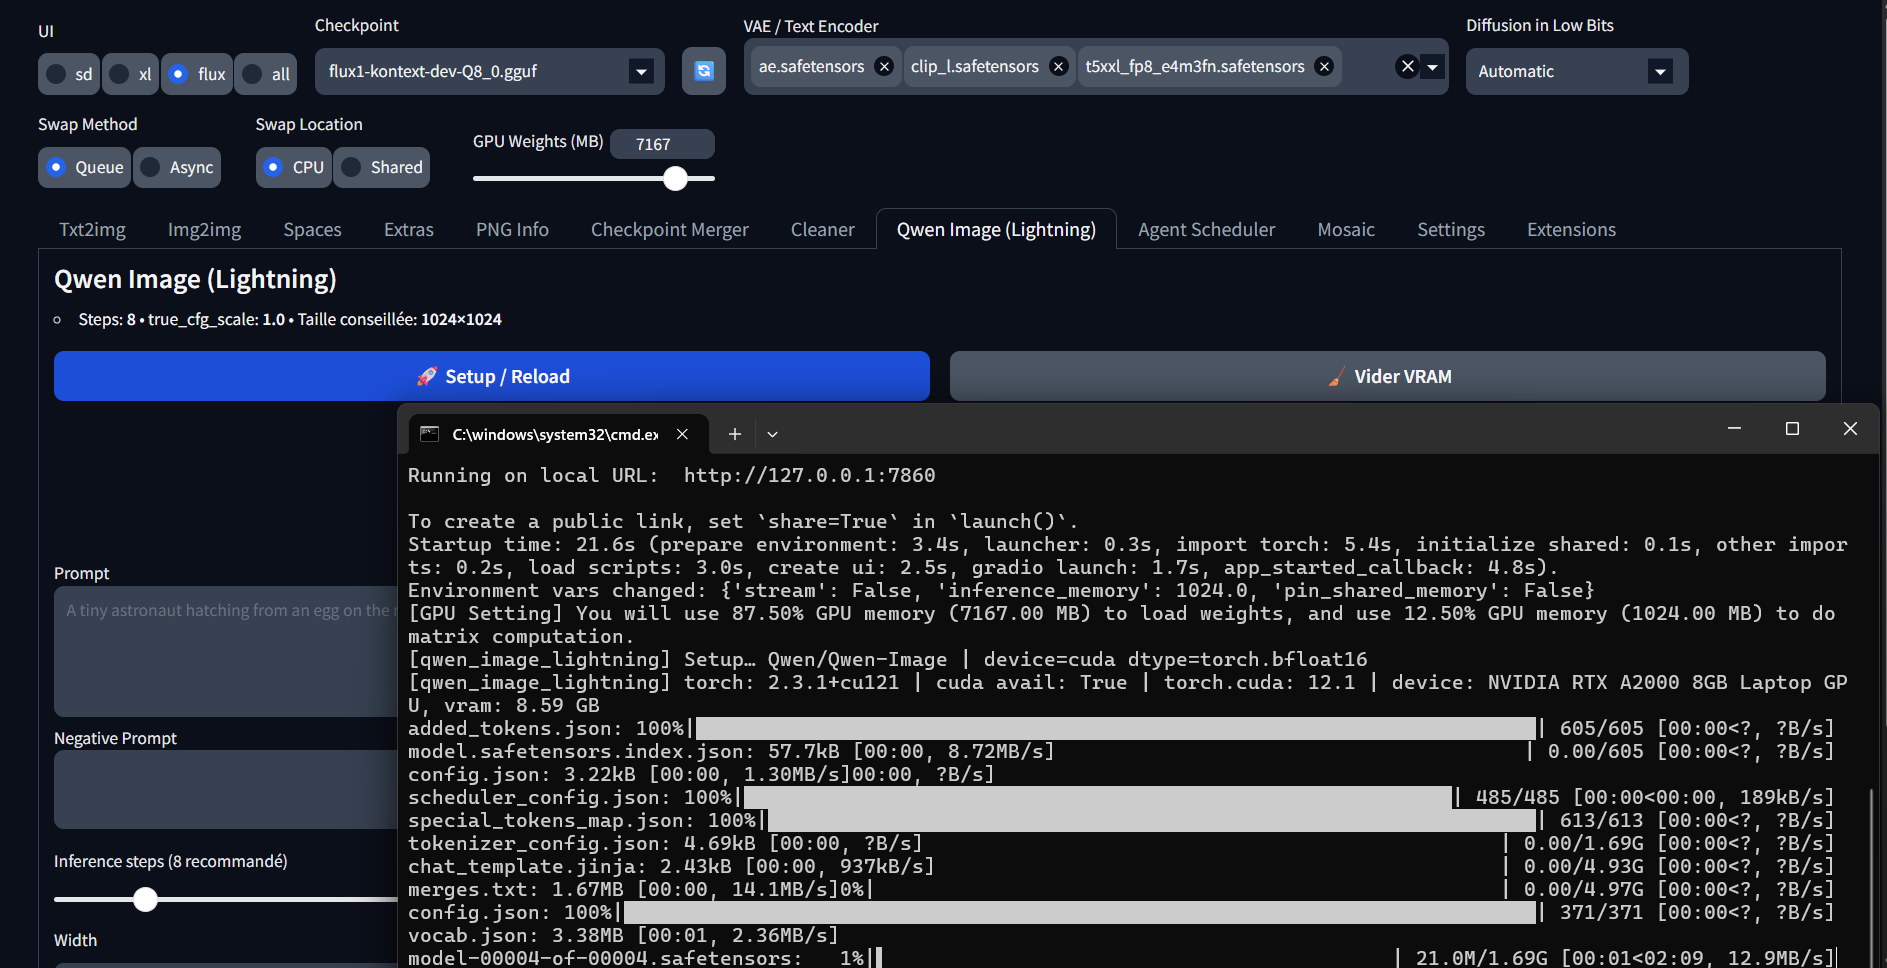Switch to the Img2img tab
Image resolution: width=1887 pixels, height=968 pixels.
point(204,229)
